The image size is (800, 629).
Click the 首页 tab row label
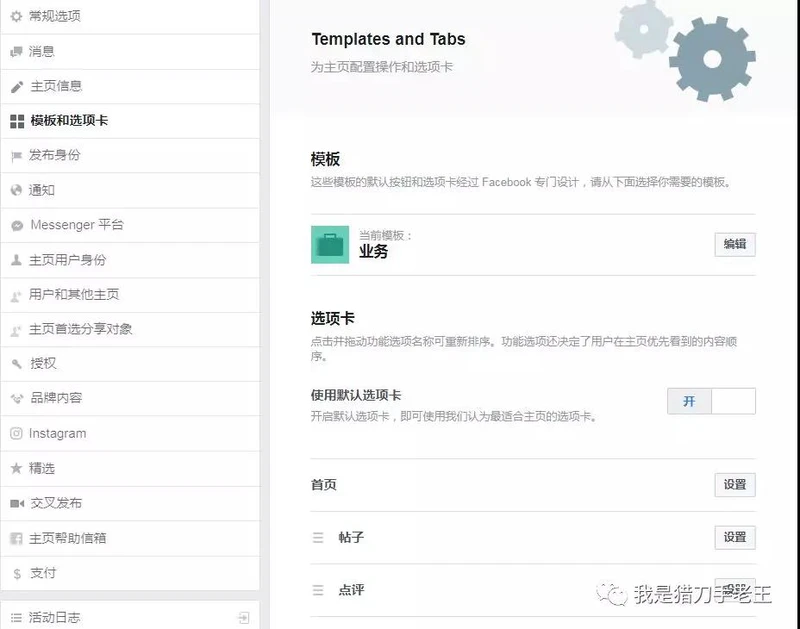pyautogui.click(x=324, y=485)
